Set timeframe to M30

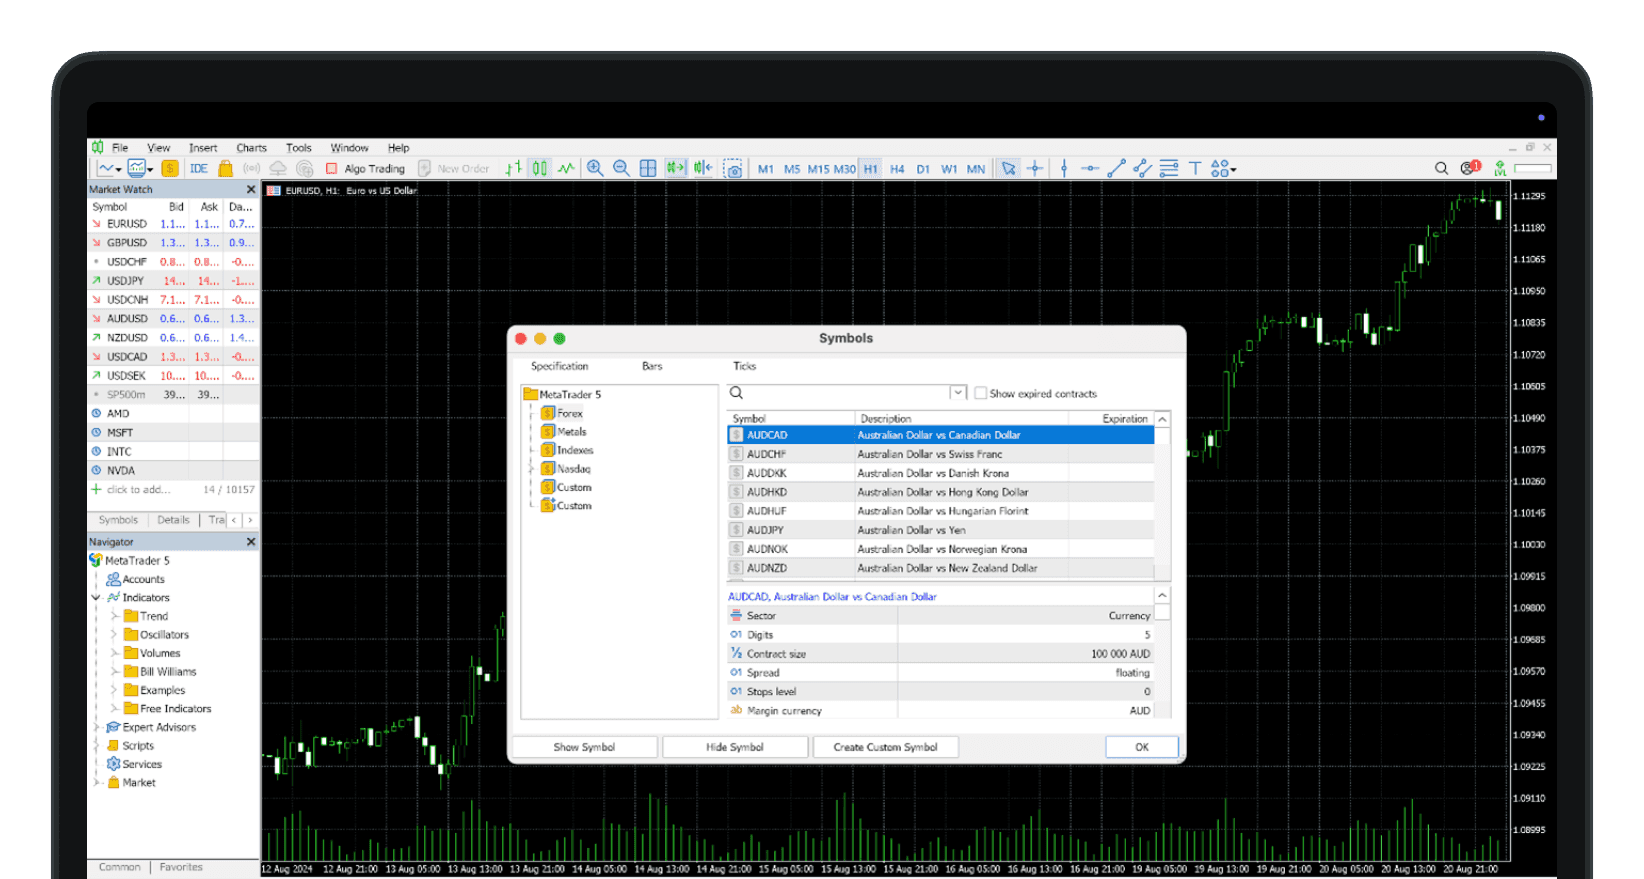pos(845,169)
